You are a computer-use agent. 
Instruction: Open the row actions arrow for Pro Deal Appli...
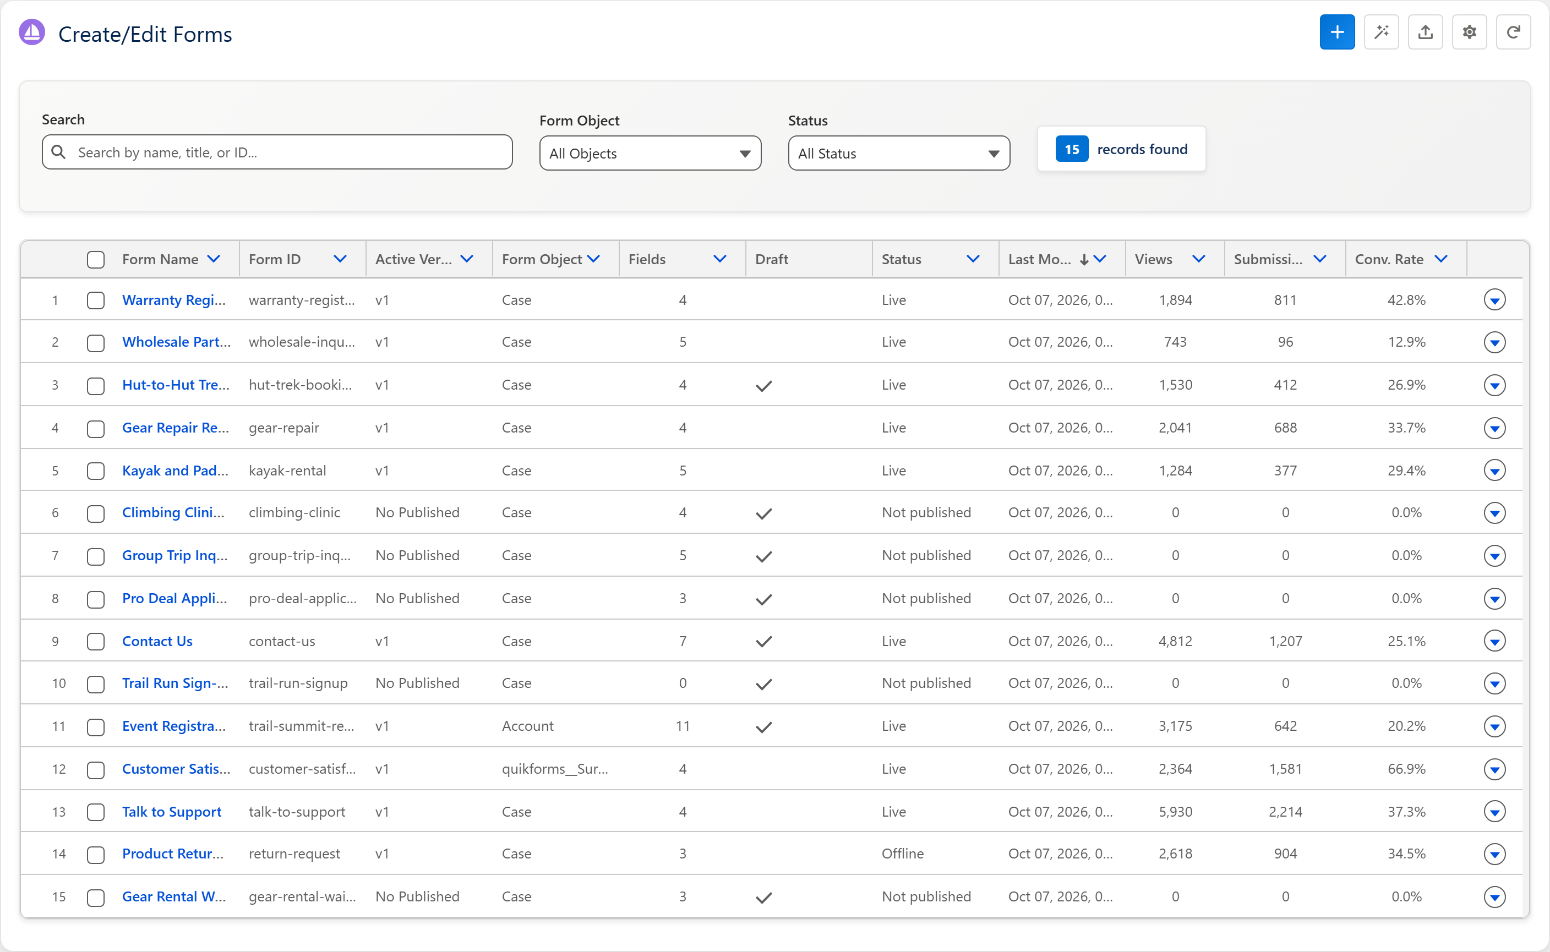coord(1494,599)
